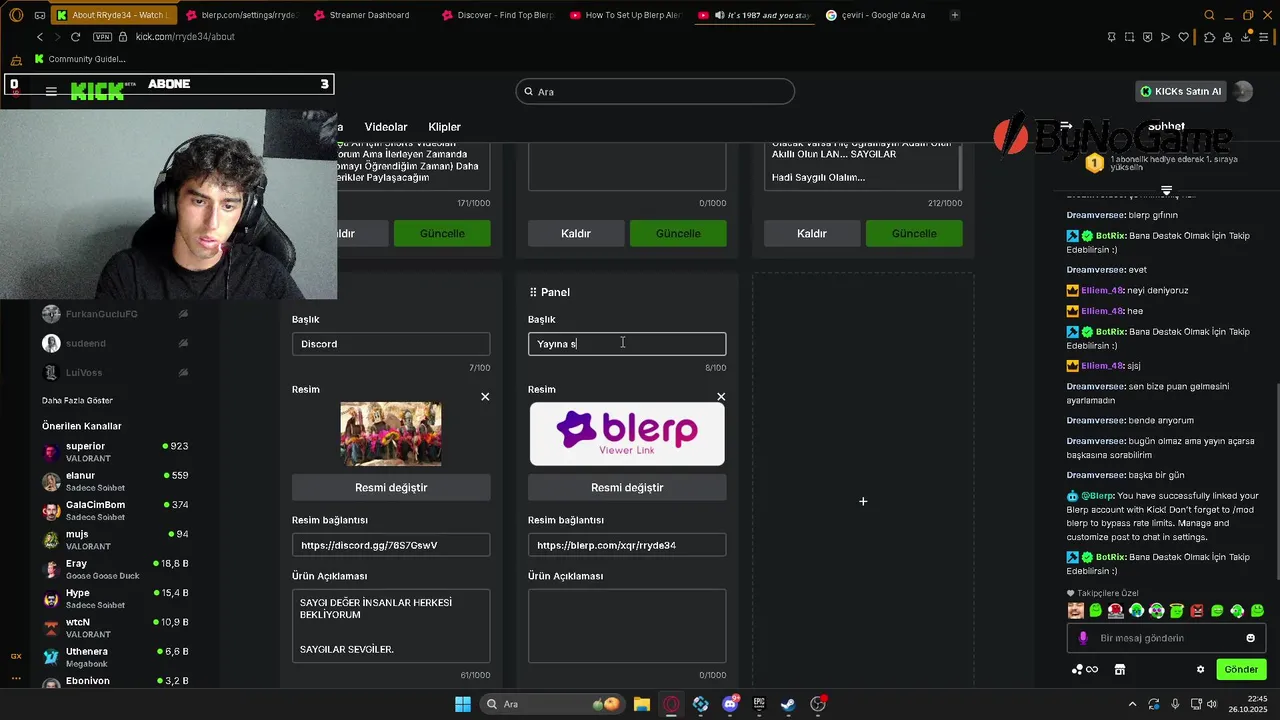Expand chat pinned section chevron
The image size is (1280, 720).
(x=1166, y=190)
